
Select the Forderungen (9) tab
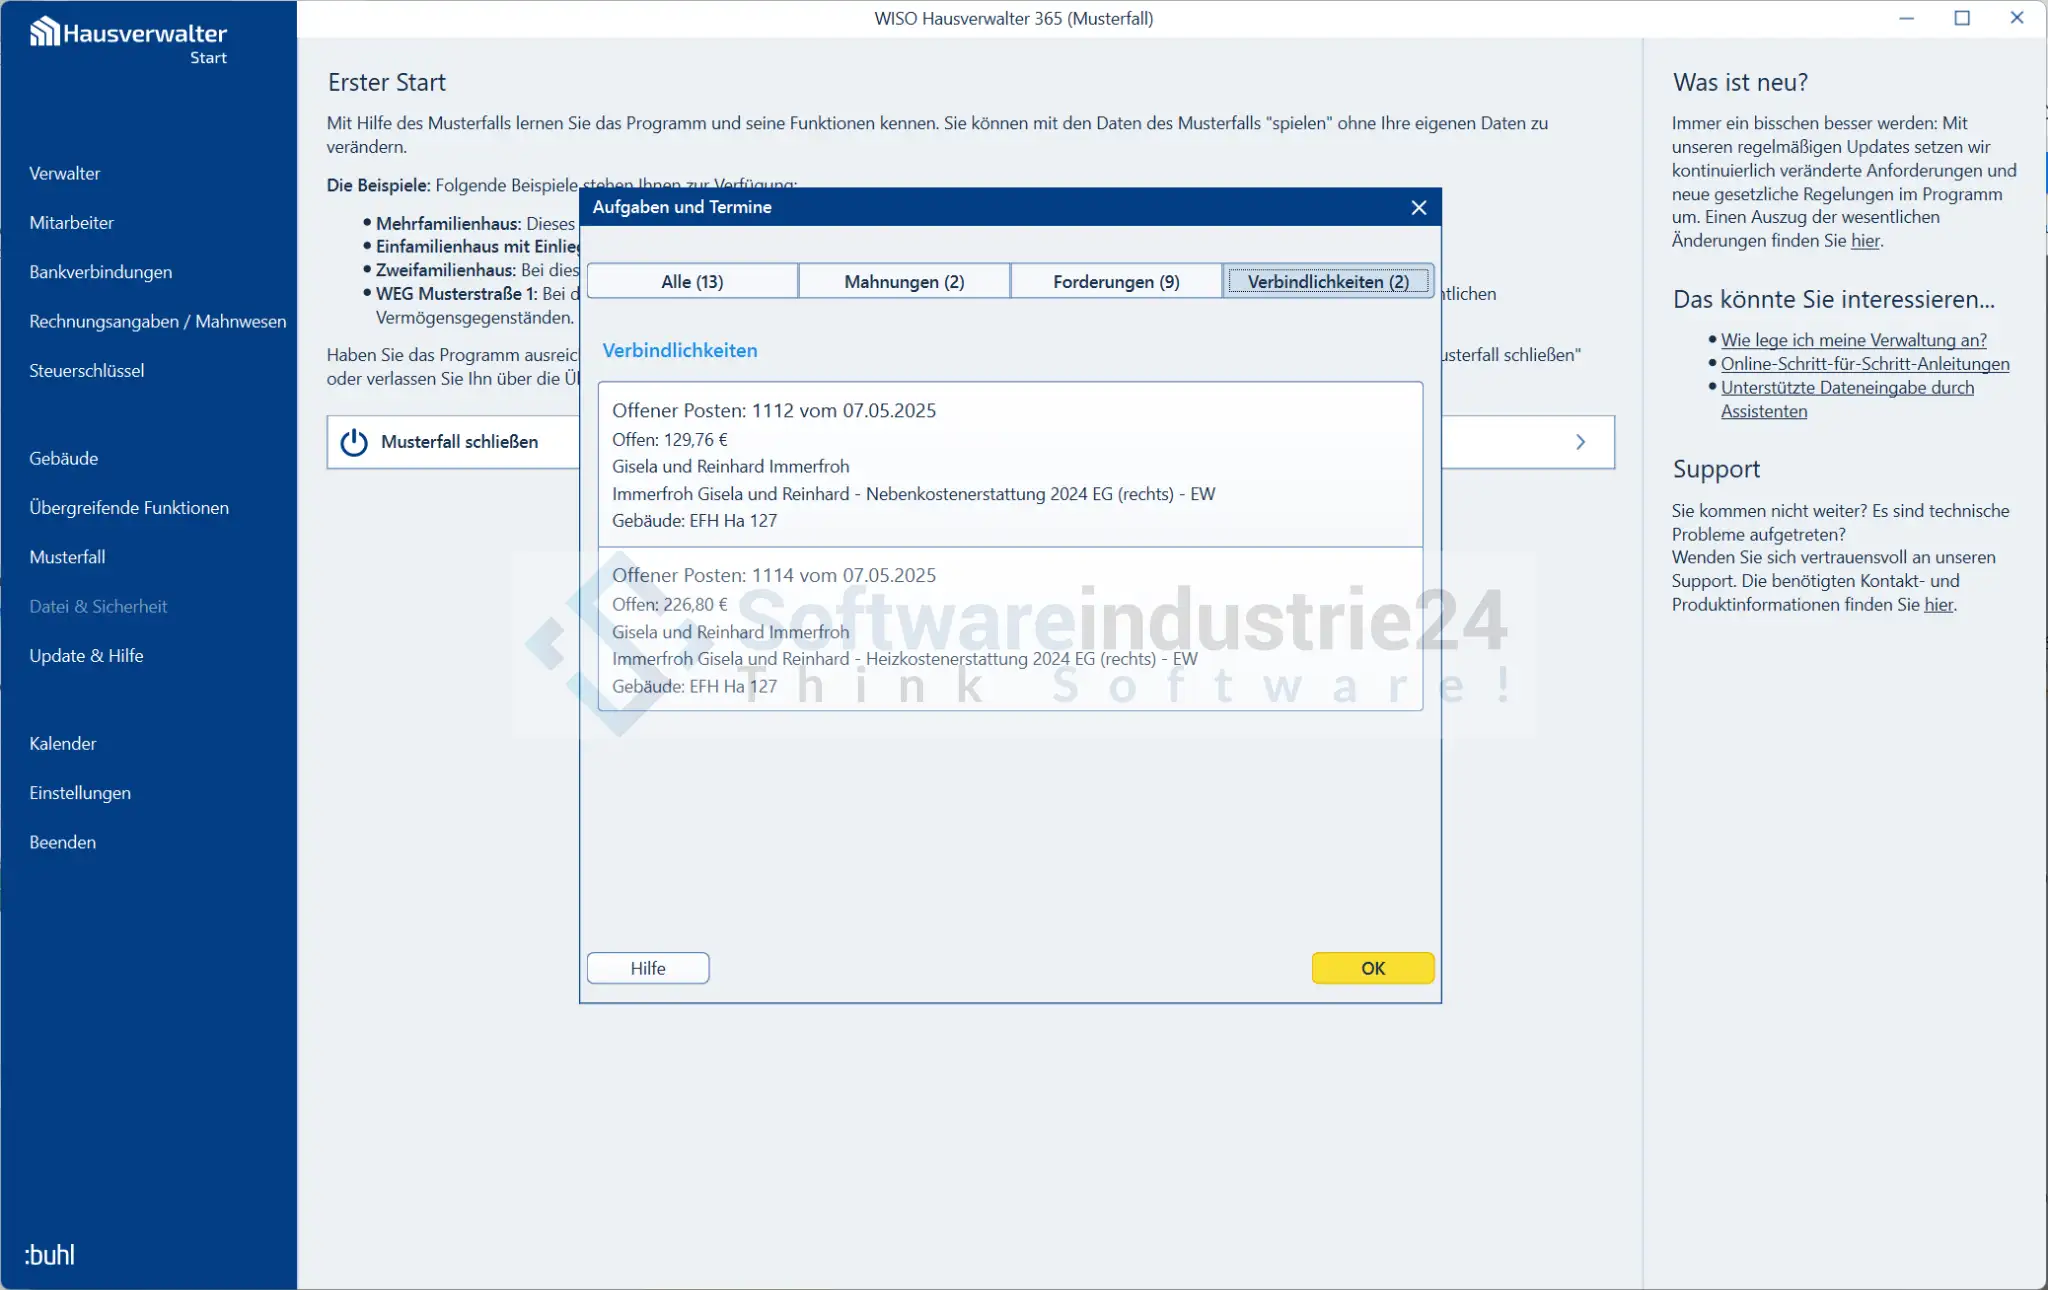[x=1116, y=281]
